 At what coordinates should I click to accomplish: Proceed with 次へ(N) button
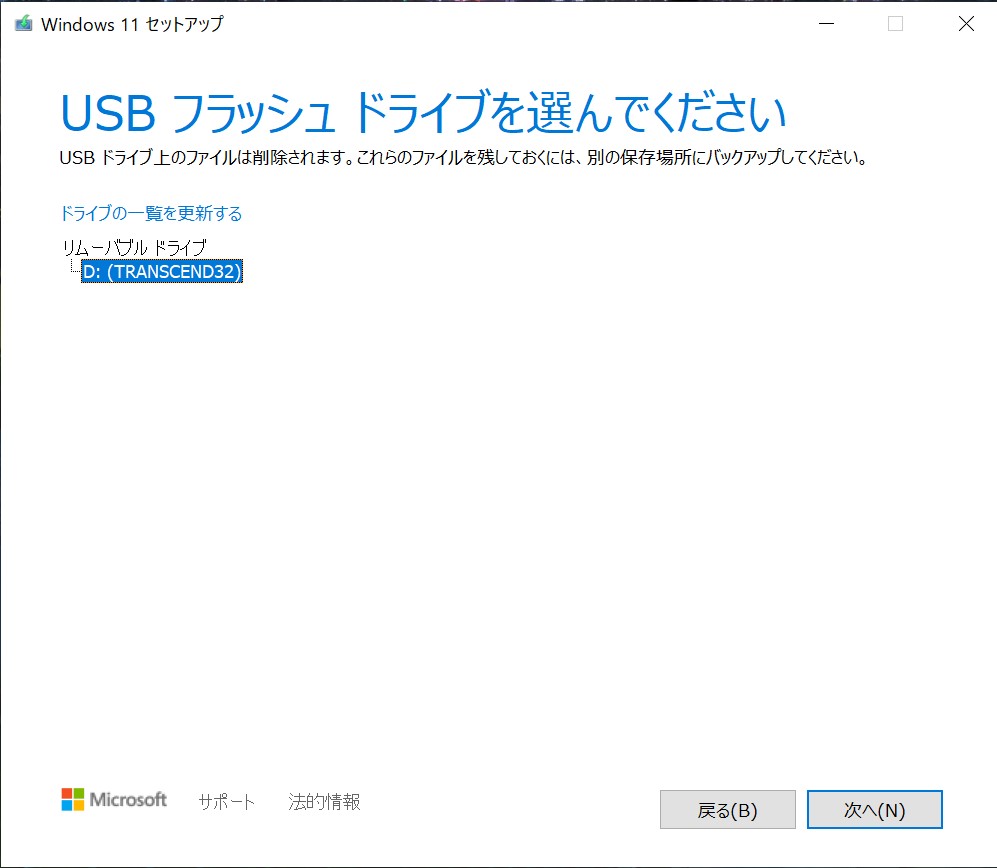pos(874,809)
